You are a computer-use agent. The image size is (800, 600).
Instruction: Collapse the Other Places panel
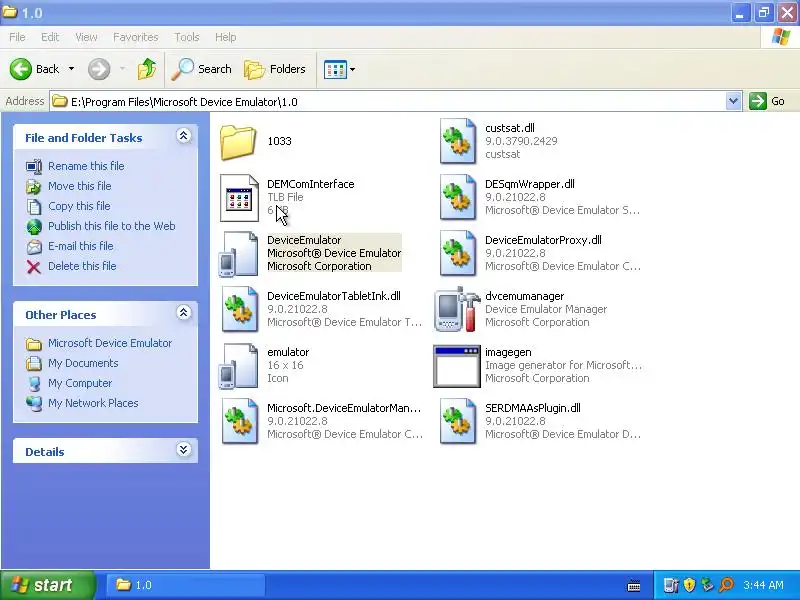[184, 313]
